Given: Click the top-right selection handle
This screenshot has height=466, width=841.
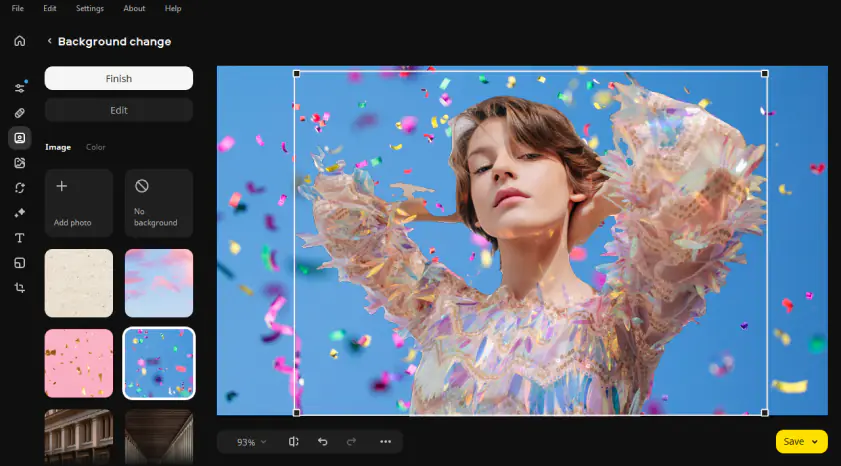Looking at the screenshot, I should point(765,73).
